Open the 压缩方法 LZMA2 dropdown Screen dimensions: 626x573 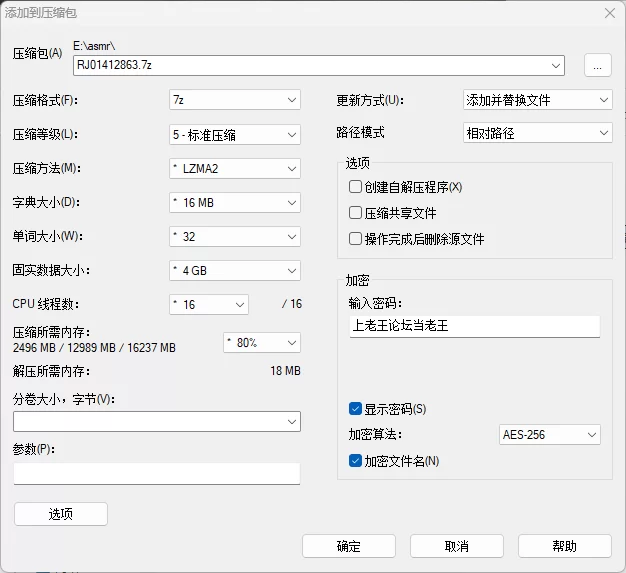(x=235, y=169)
